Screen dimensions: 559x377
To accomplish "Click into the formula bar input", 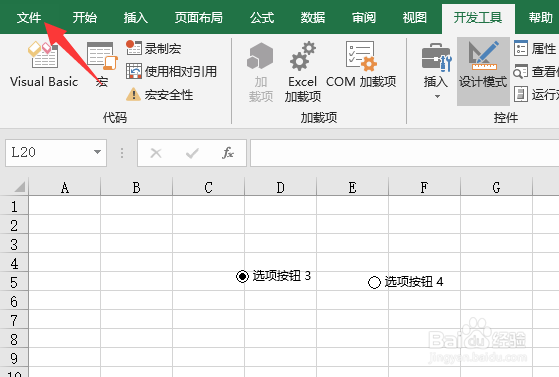I will coord(405,153).
